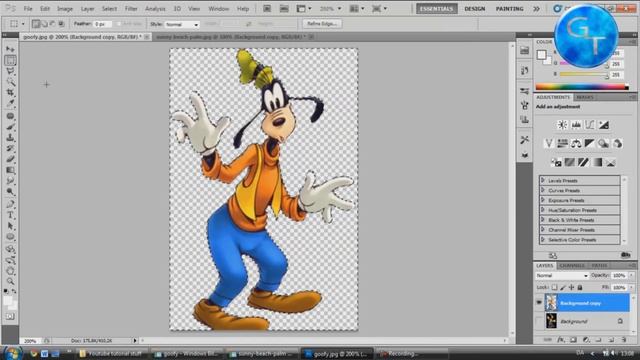Add a Color Balance adjustment

(576, 143)
